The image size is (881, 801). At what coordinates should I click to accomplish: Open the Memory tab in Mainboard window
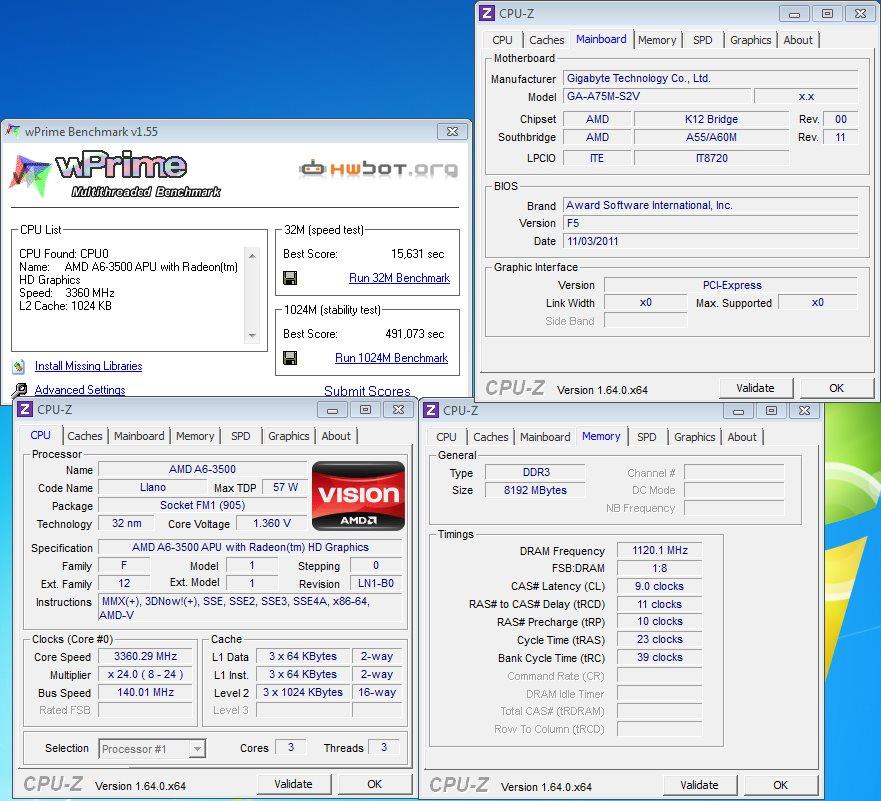[x=657, y=40]
